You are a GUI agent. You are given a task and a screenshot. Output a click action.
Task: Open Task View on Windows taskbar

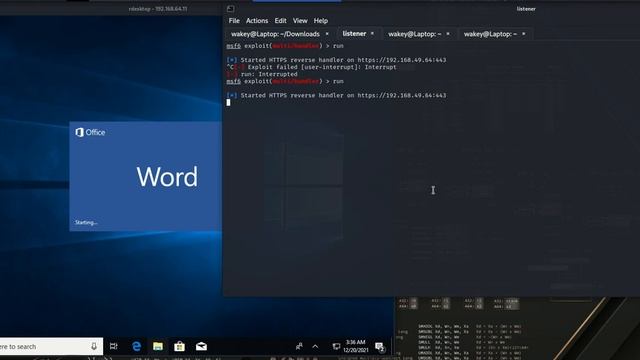pos(114,347)
